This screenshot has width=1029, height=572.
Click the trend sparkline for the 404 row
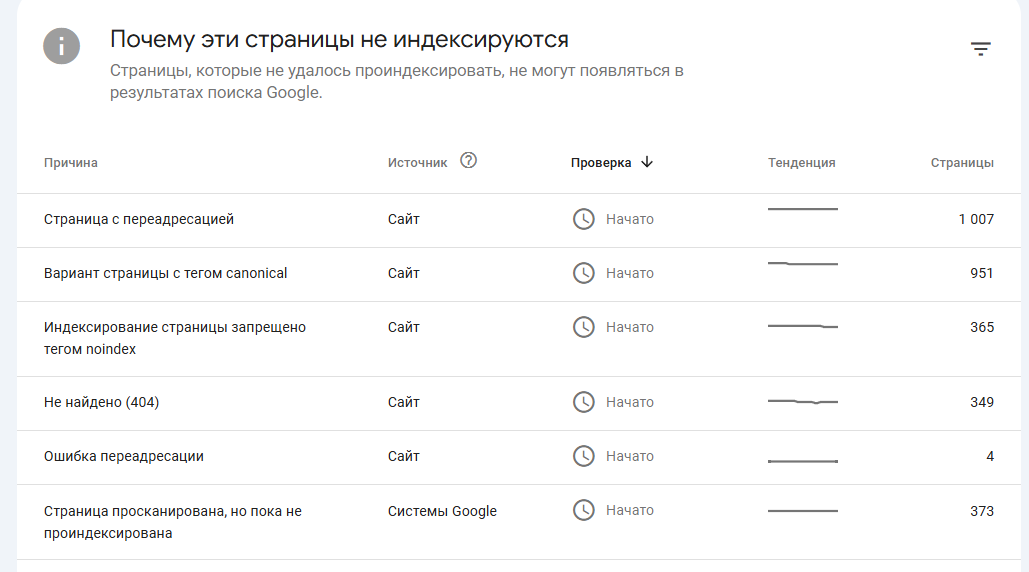click(803, 401)
